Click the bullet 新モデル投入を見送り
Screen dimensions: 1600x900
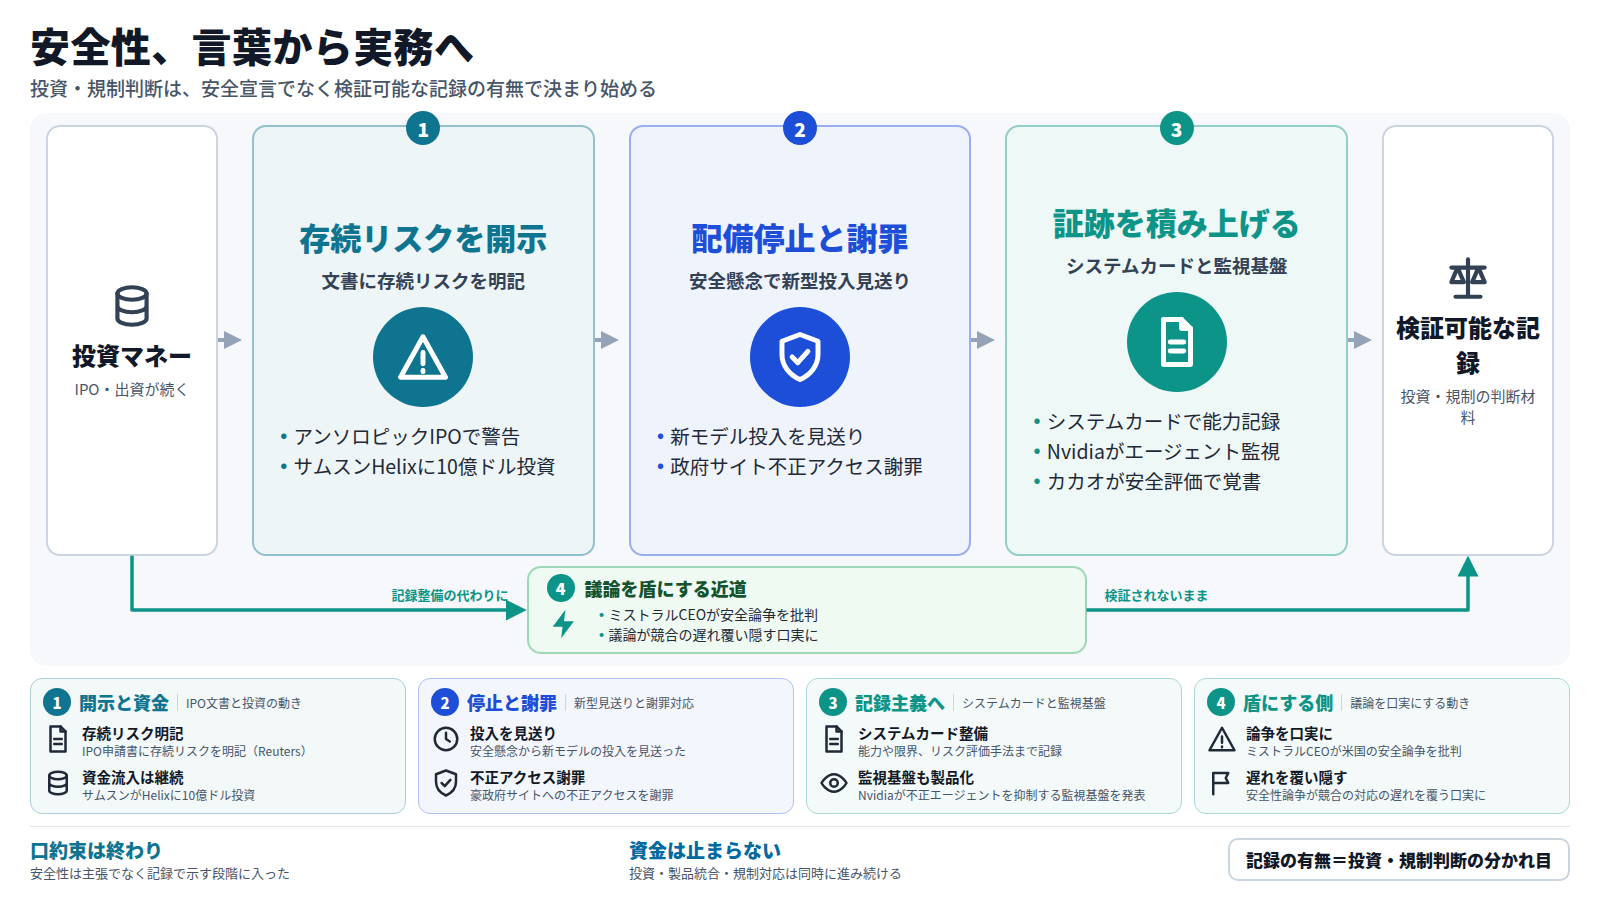point(767,437)
